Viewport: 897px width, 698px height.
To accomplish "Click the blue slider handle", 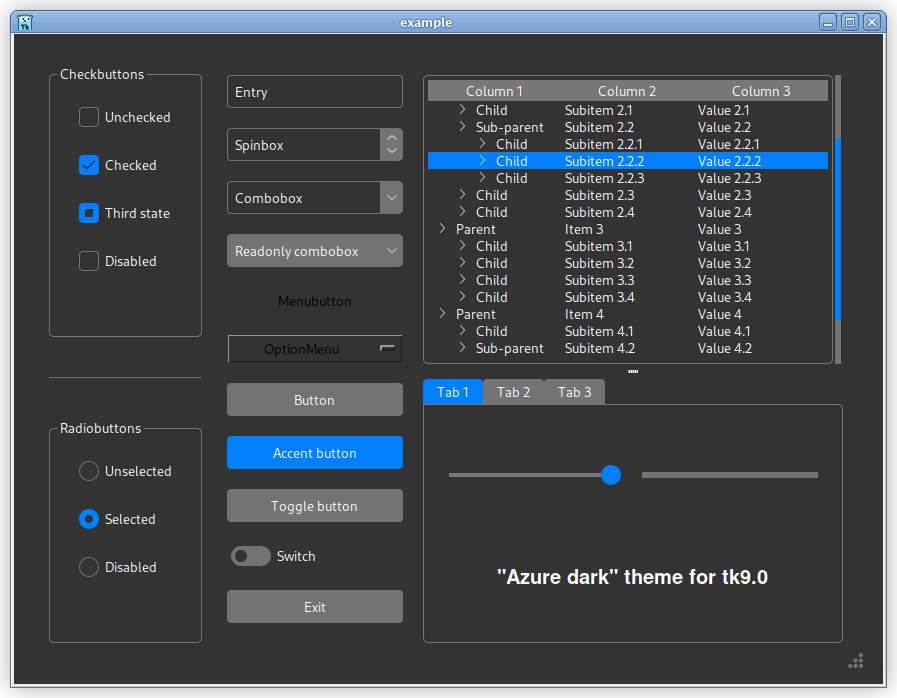I will (611, 475).
